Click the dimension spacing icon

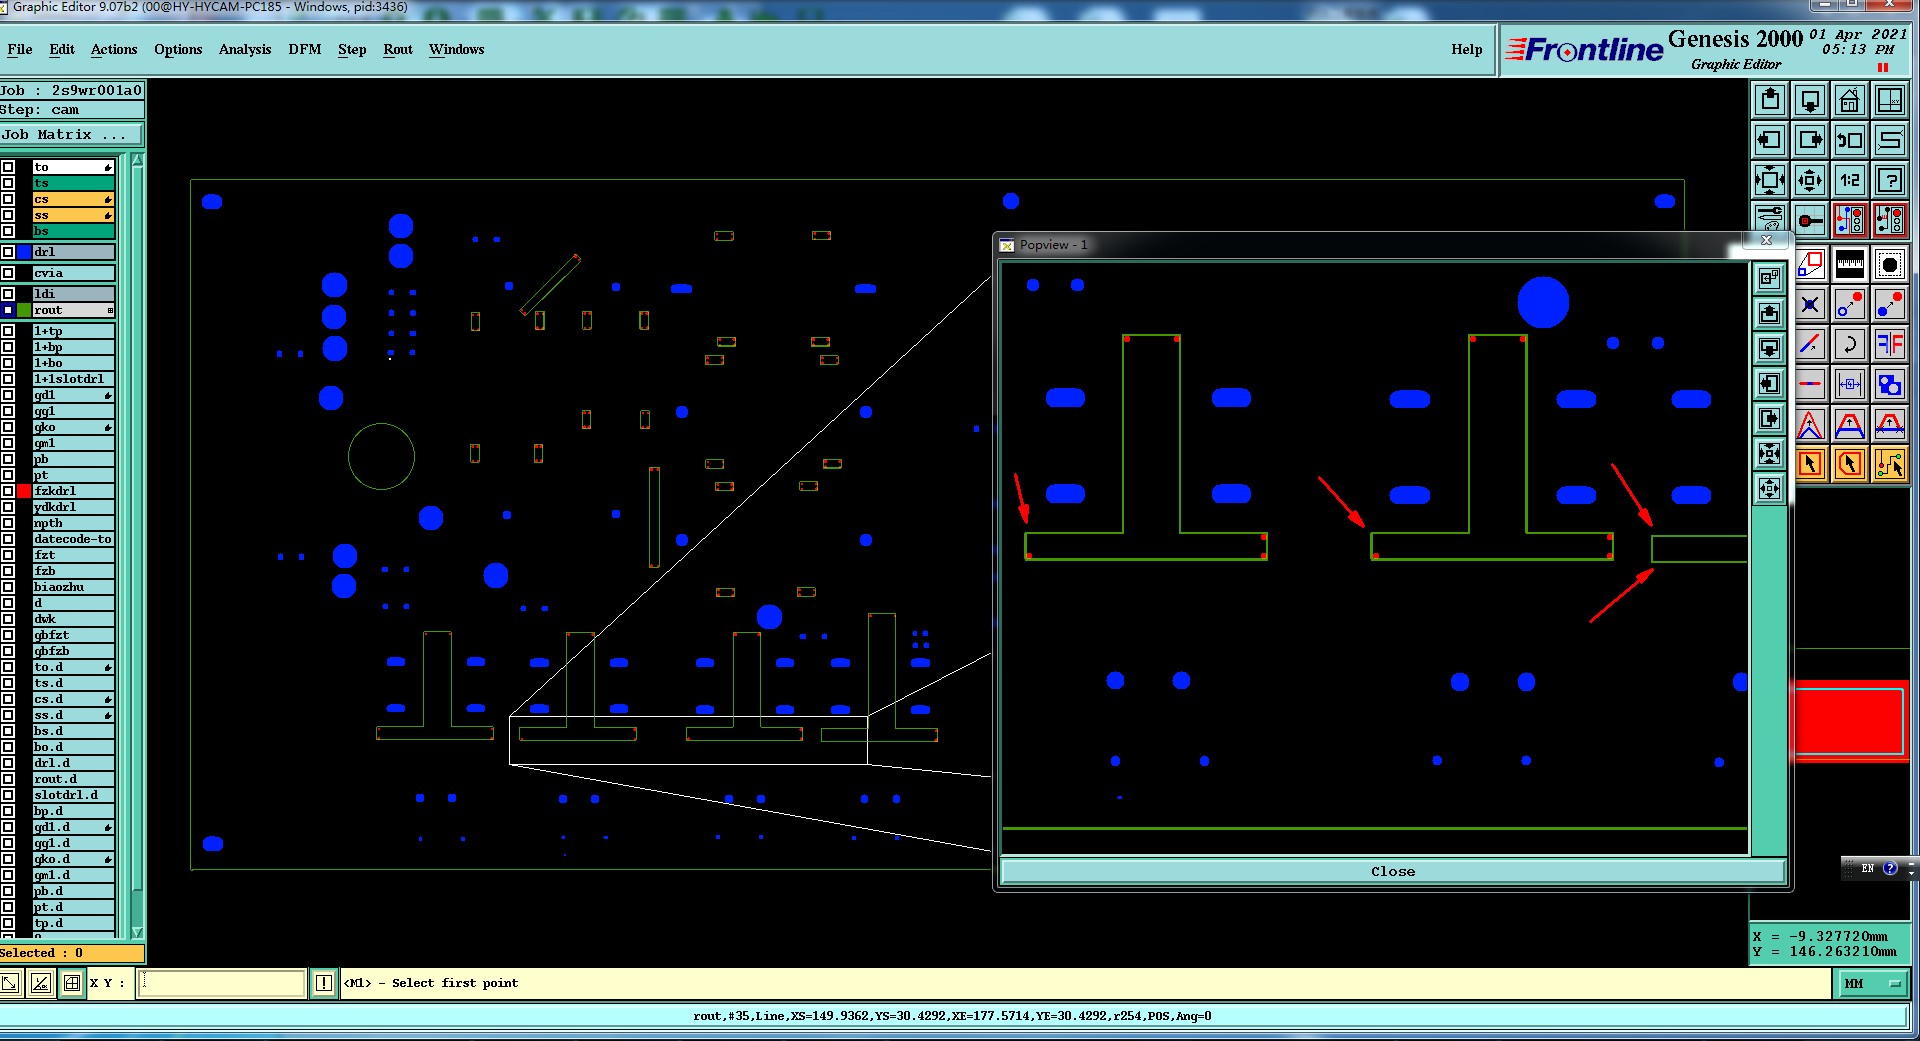click(1850, 385)
